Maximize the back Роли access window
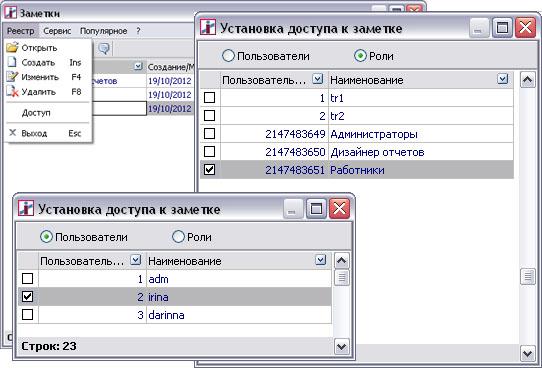 502,27
